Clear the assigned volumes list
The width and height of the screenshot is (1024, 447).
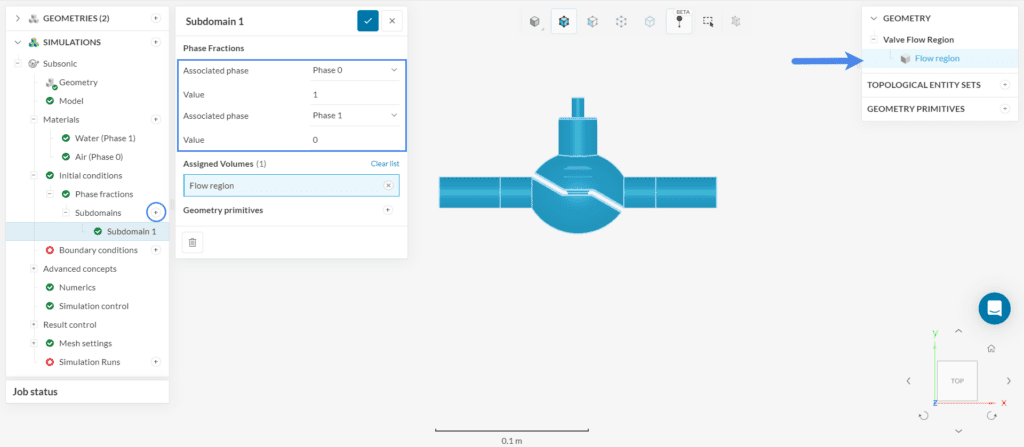(x=385, y=163)
